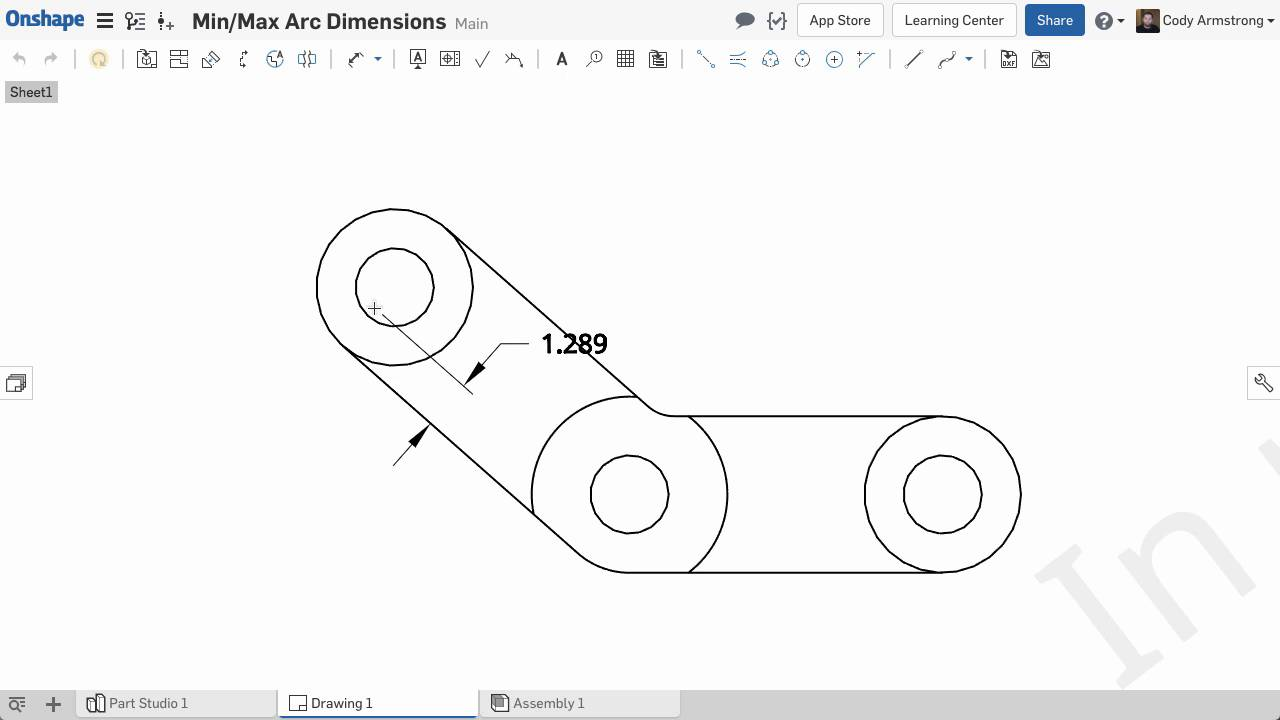Select the Broken-out section view tool

(x=243, y=60)
